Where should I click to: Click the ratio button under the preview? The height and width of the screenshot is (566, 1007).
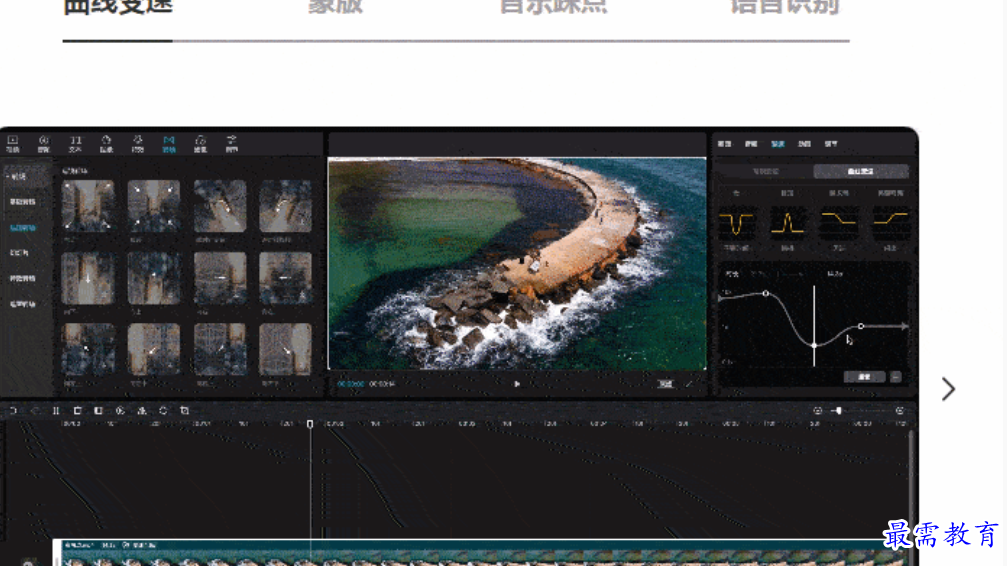(665, 384)
